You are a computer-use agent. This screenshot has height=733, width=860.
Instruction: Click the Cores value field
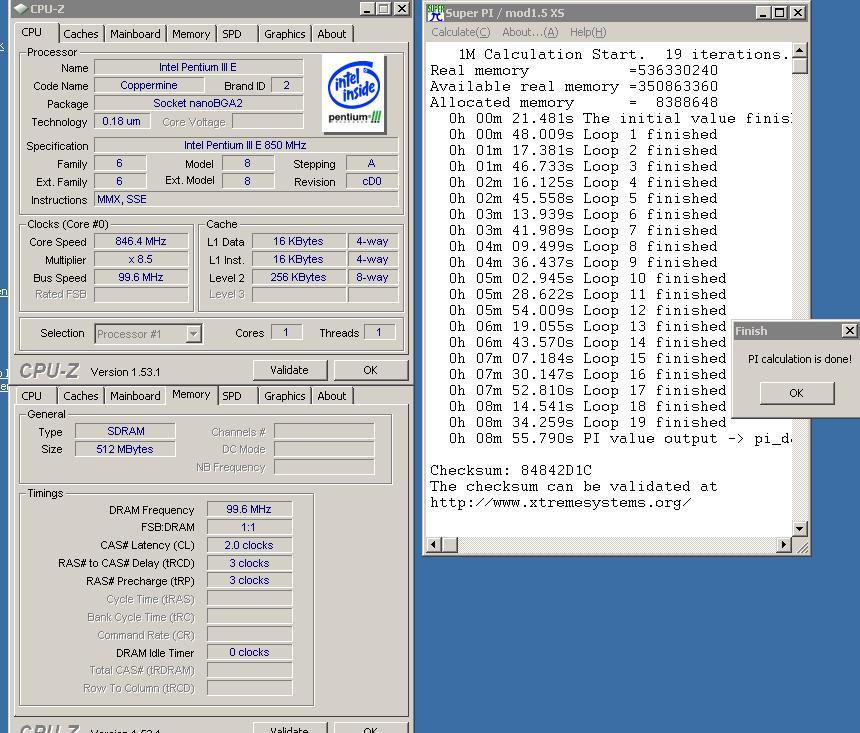[286, 332]
